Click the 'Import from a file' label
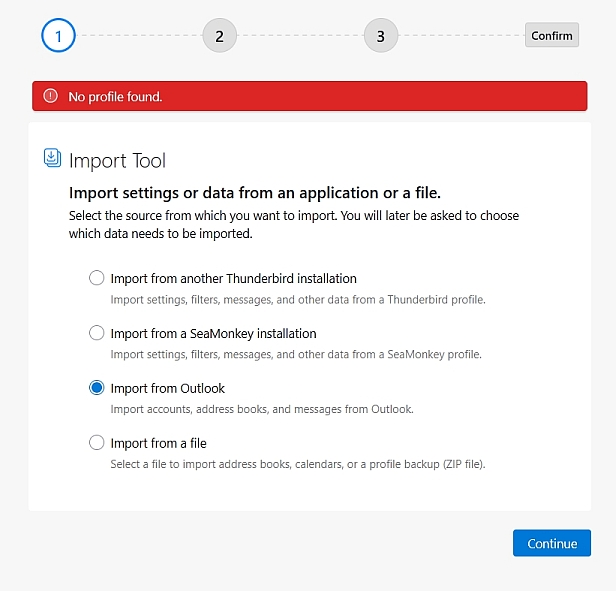Image resolution: width=616 pixels, height=591 pixels. (x=158, y=442)
